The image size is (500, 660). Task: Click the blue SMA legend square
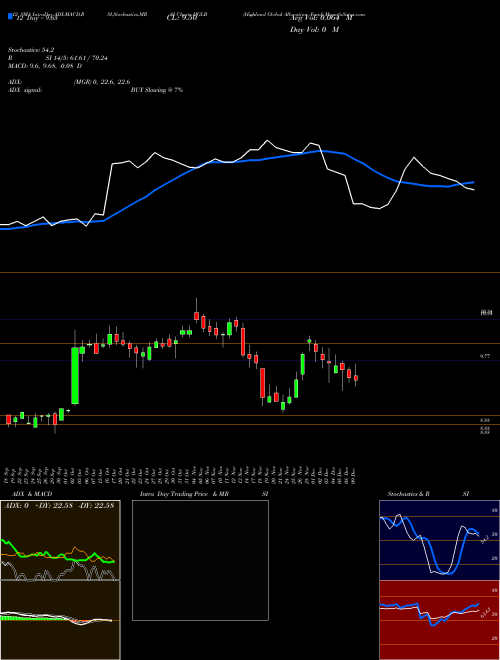click(10, 16)
